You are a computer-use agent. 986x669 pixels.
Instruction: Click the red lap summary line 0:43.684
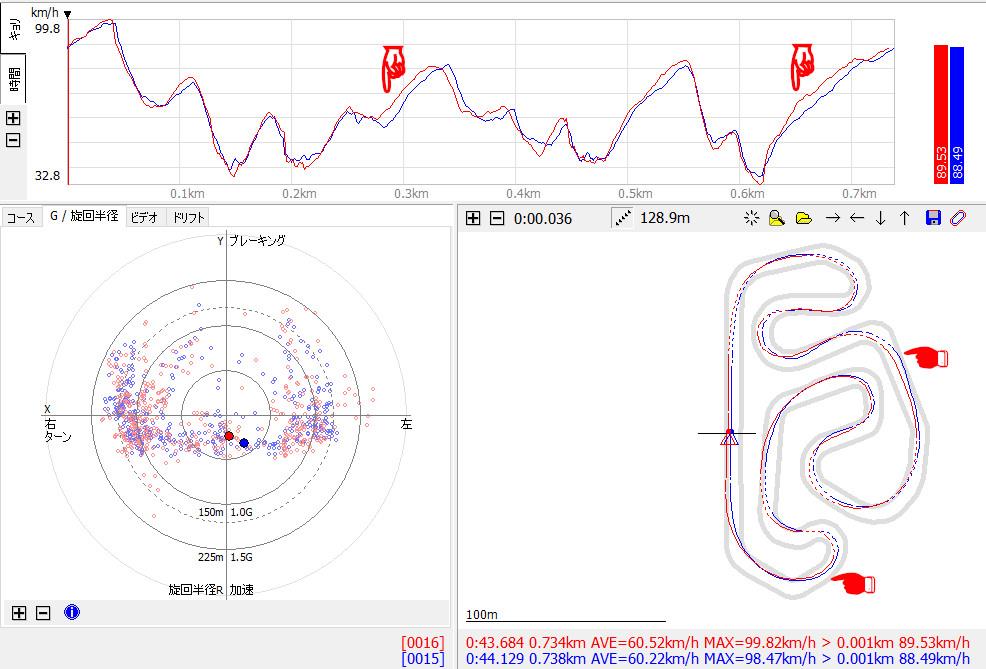717,643
